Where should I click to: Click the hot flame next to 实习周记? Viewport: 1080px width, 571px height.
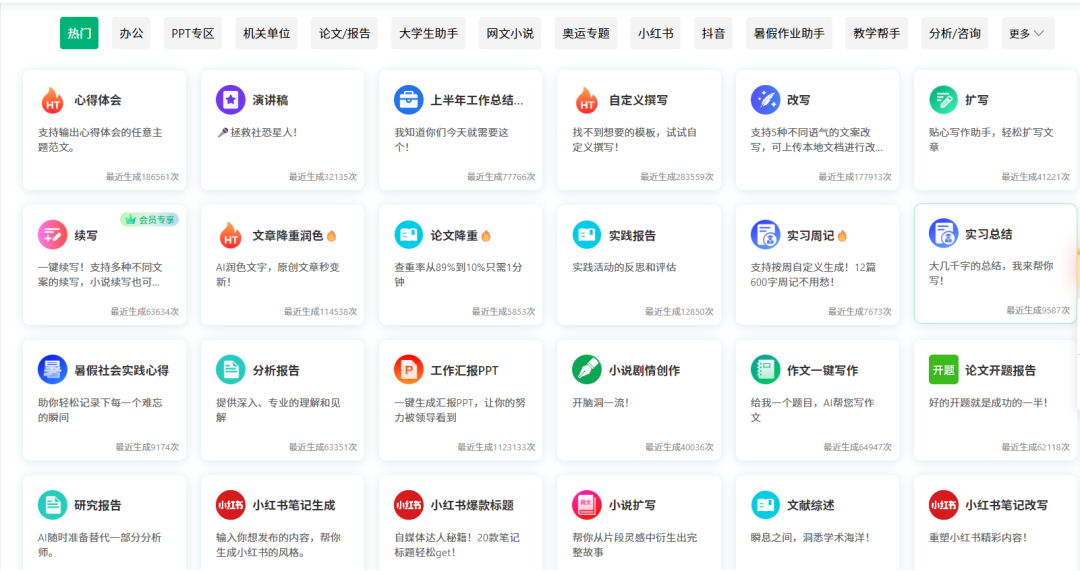(x=842, y=236)
